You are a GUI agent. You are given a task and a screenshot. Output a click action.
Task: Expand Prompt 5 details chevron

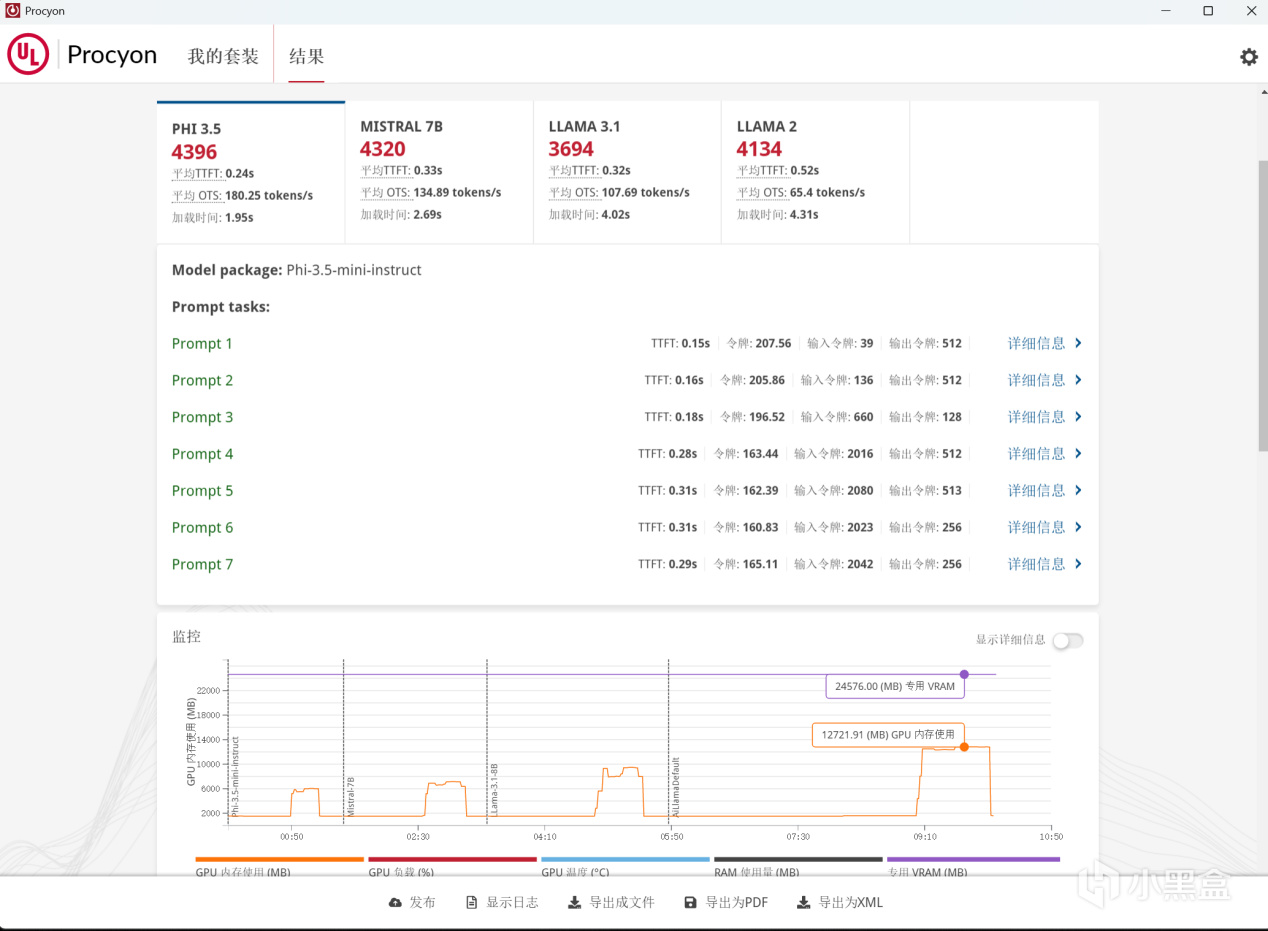click(x=1078, y=491)
